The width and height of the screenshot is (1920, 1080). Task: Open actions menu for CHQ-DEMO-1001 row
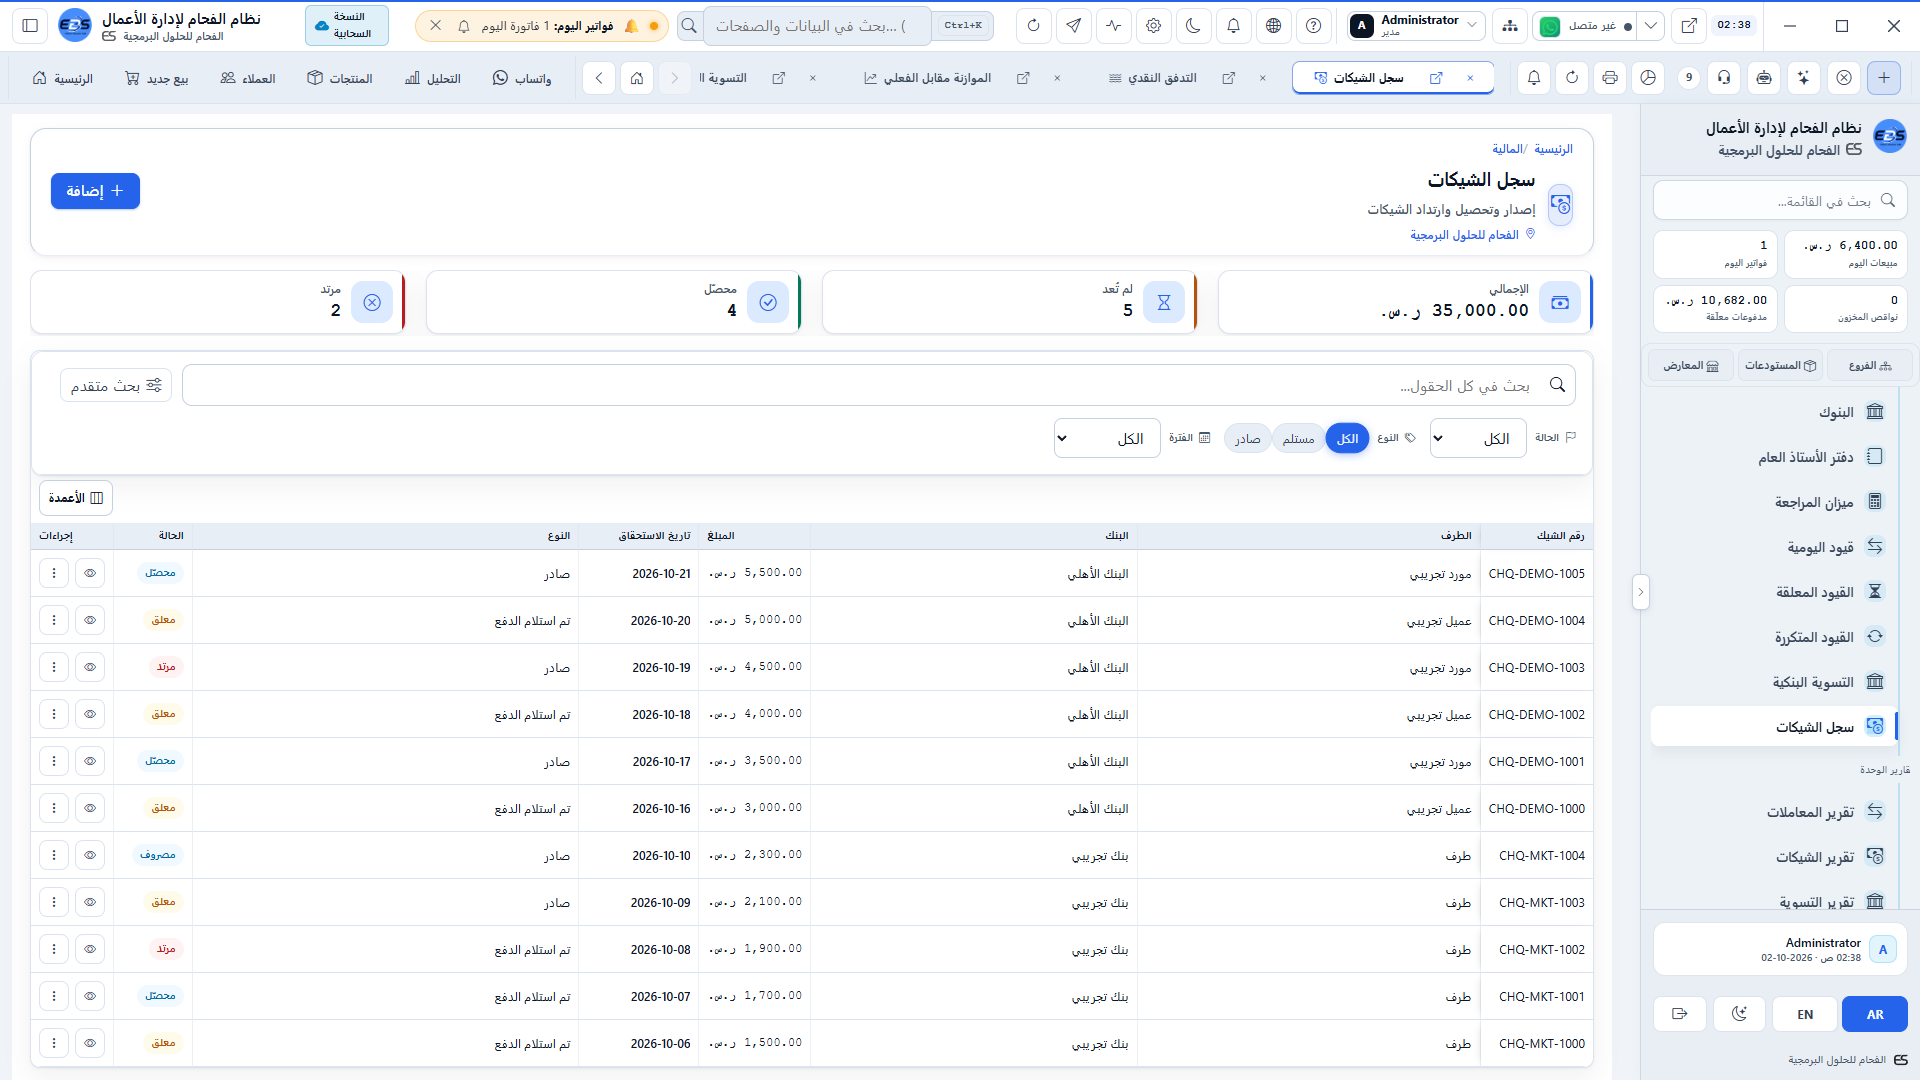point(54,761)
